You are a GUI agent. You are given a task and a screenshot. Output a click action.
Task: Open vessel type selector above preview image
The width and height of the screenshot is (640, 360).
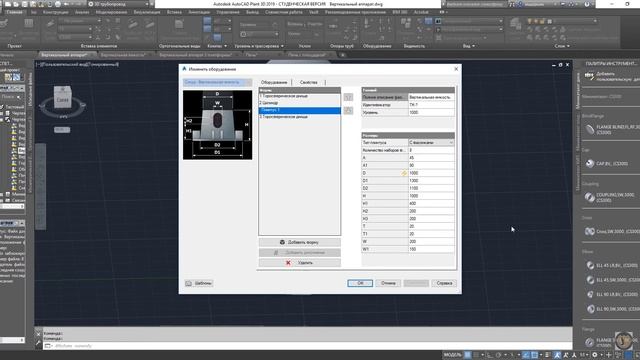(x=218, y=82)
